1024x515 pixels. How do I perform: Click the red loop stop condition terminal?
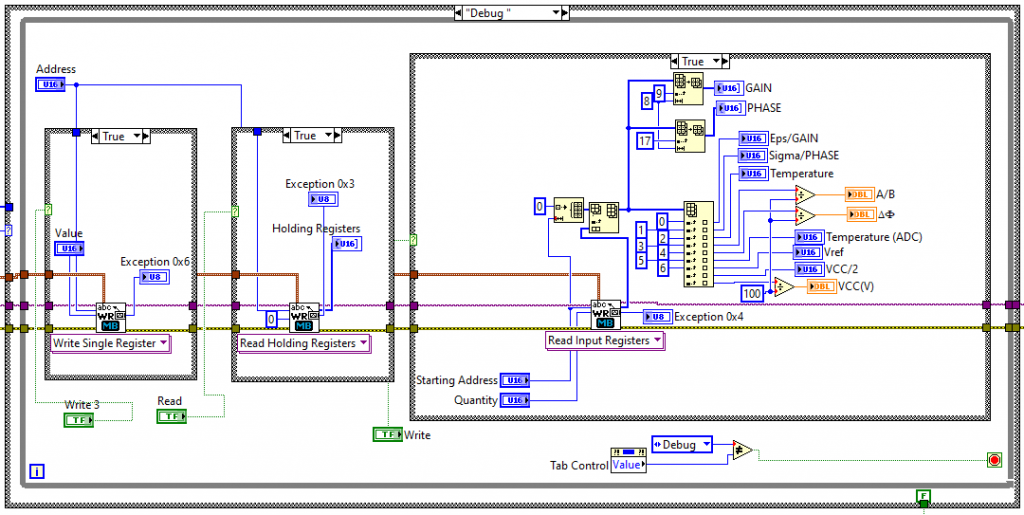point(994,460)
